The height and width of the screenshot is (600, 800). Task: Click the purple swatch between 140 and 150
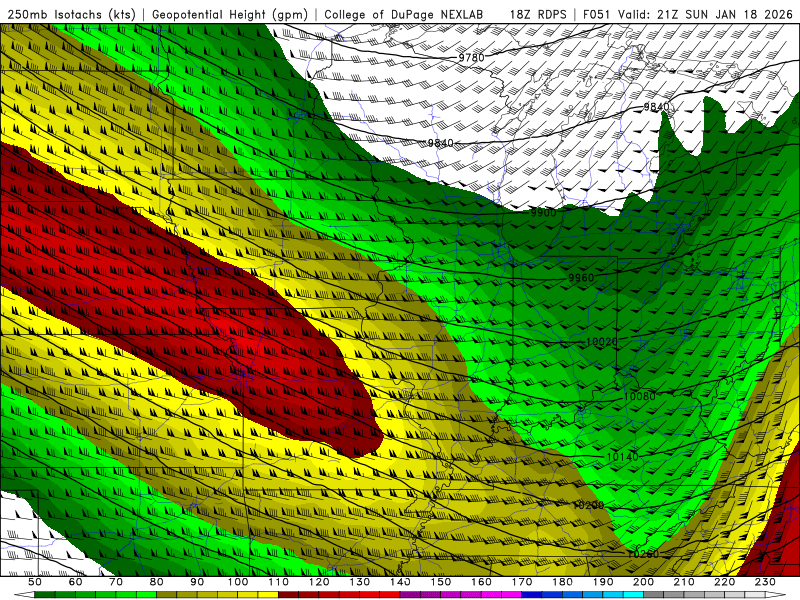410,595
